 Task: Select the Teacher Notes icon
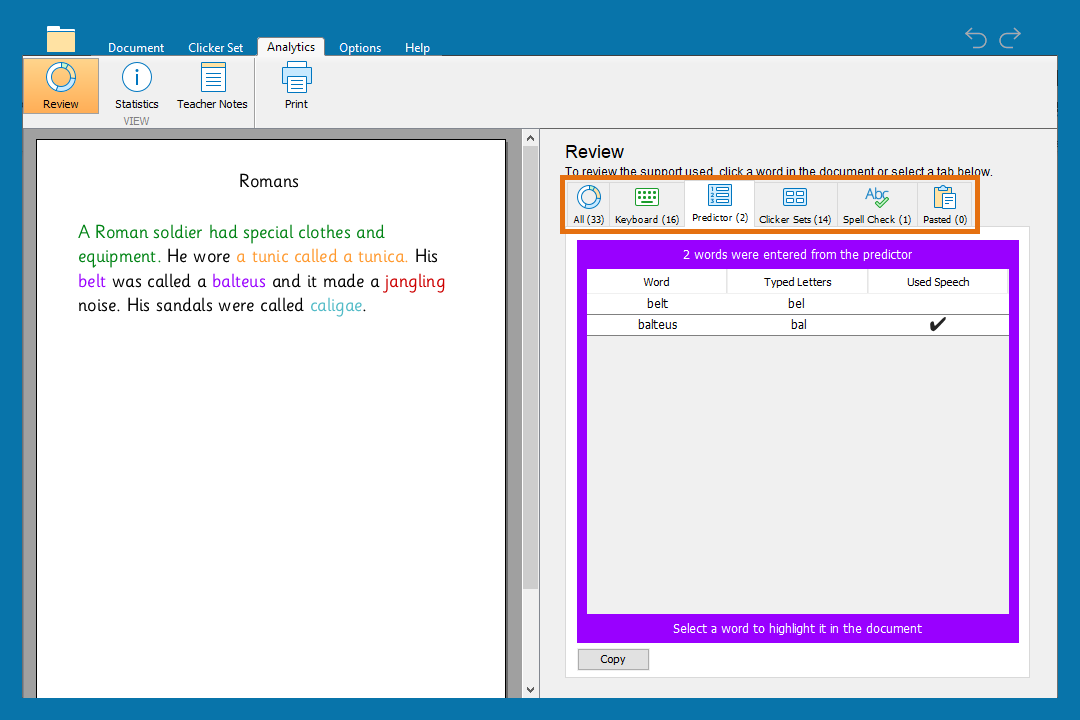pyautogui.click(x=212, y=85)
